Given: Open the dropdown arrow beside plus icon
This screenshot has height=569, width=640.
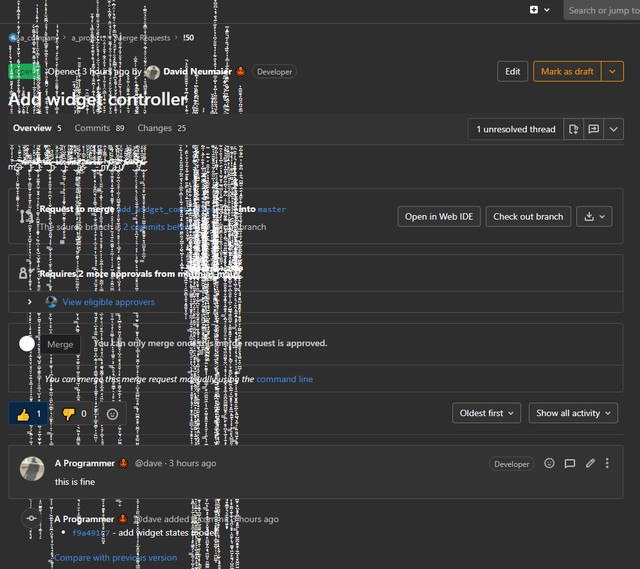Looking at the screenshot, I should point(547,10).
